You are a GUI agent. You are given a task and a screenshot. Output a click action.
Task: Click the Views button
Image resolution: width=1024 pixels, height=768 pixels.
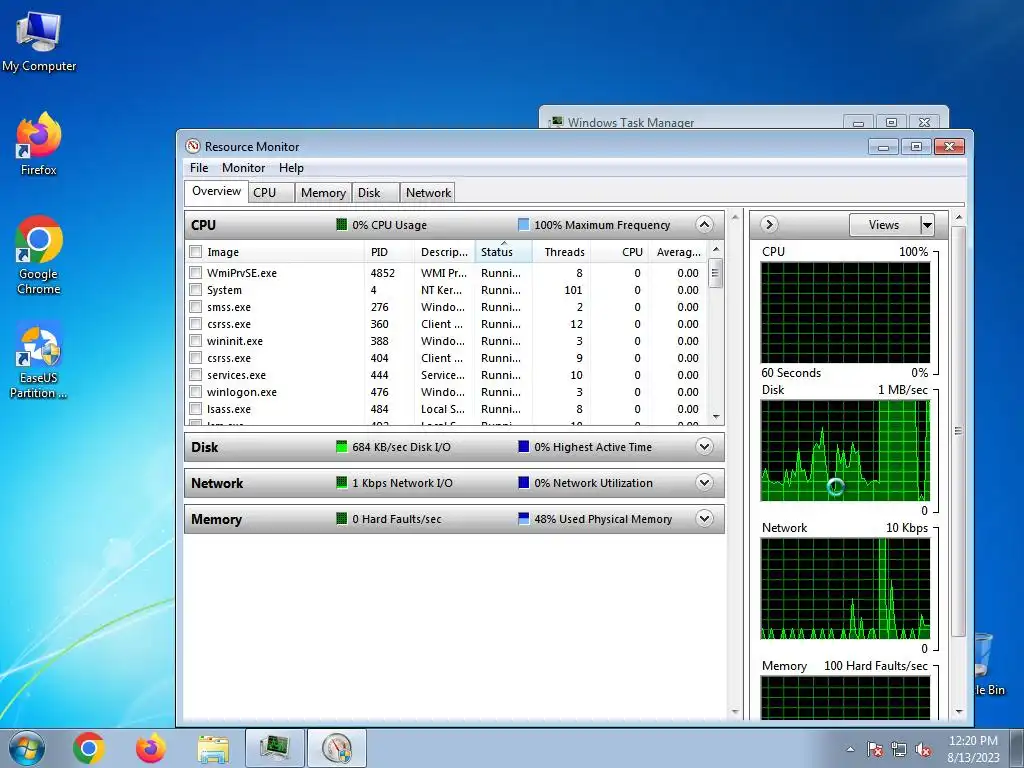point(884,225)
